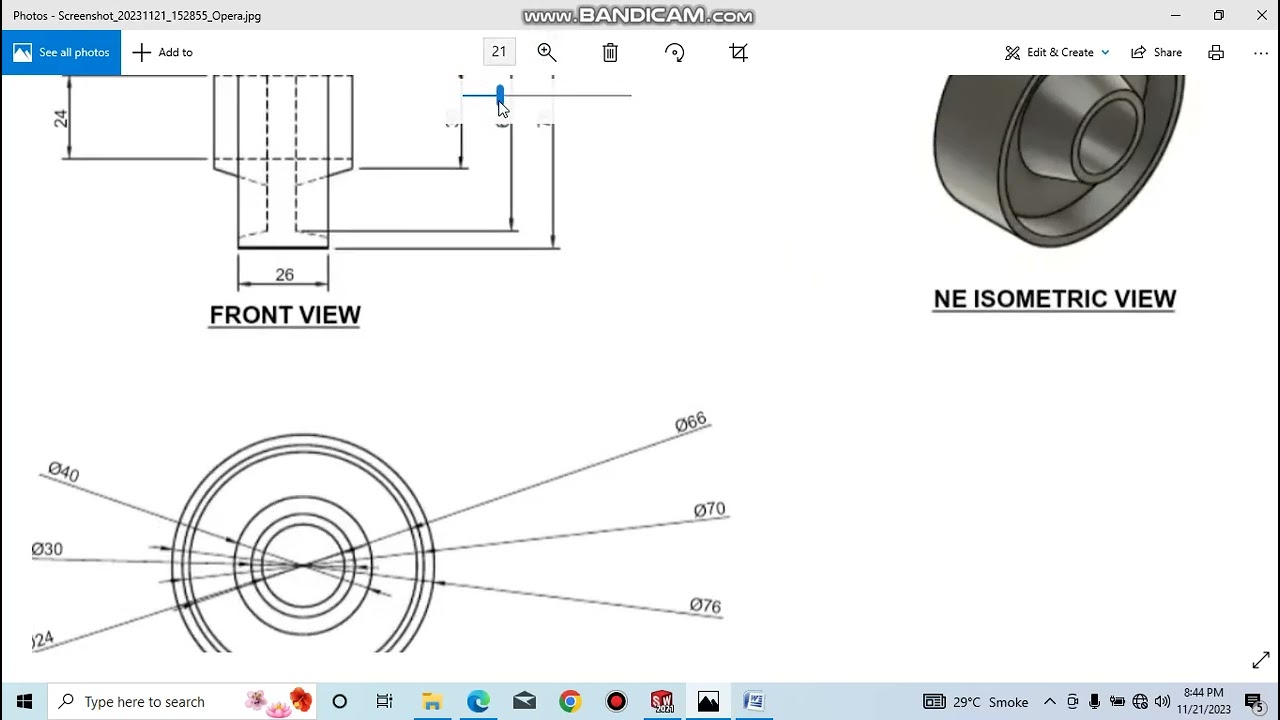Open the Mail app in taskbar
Viewport: 1280px width, 720px height.
click(524, 701)
